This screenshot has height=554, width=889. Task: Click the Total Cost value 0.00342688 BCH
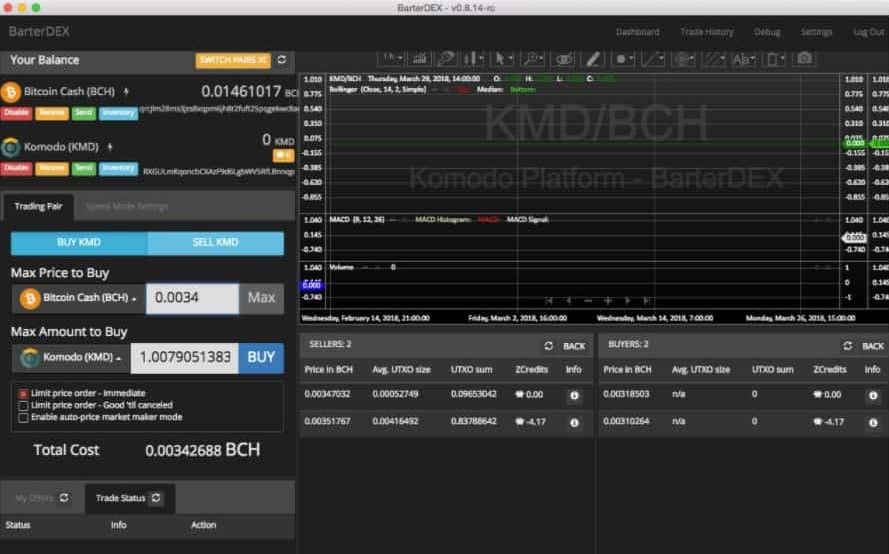202,450
